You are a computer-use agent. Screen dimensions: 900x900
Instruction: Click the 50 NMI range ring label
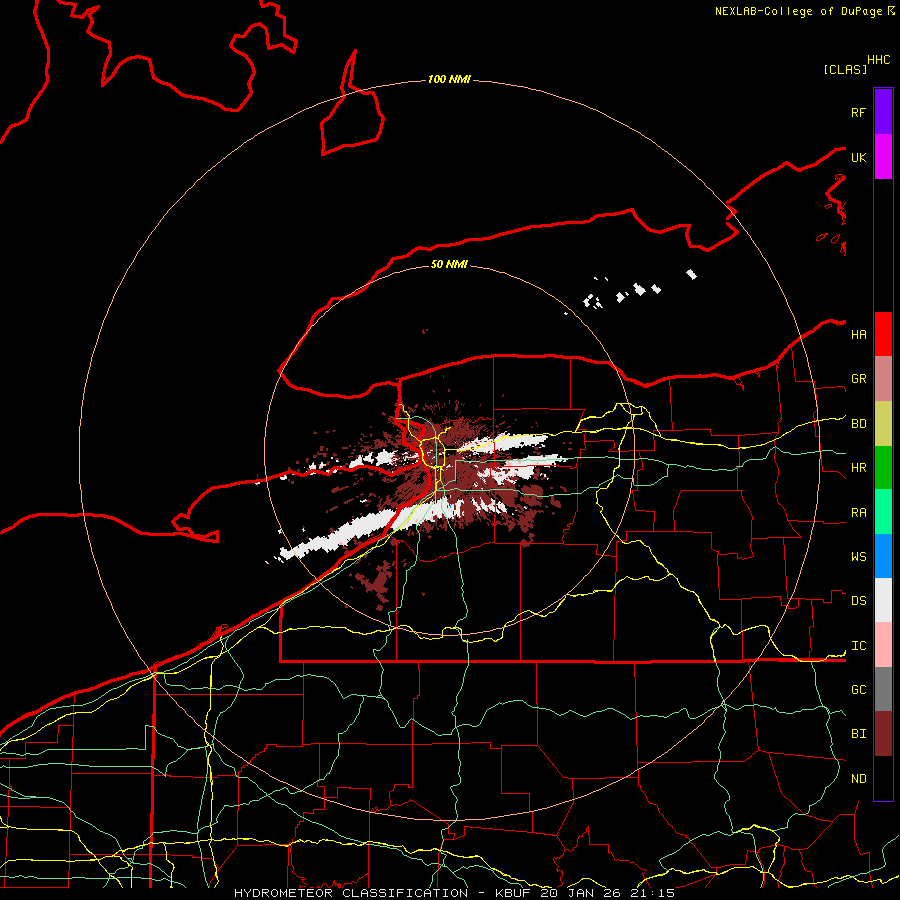[449, 264]
